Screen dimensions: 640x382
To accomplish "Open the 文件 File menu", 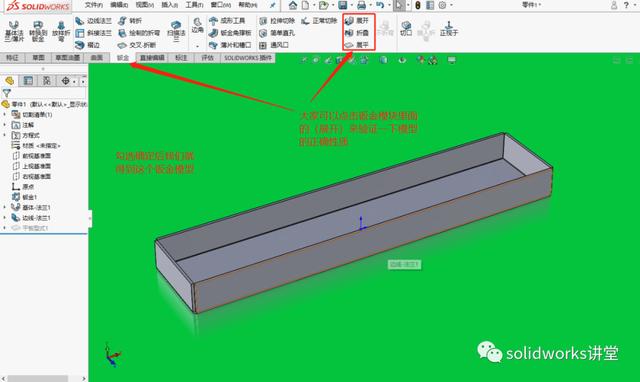I will [93, 5].
